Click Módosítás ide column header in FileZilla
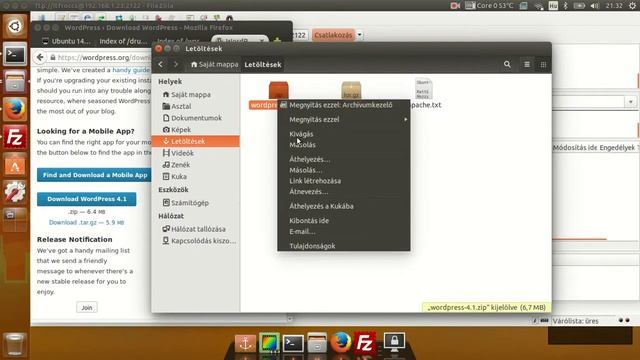The width and height of the screenshot is (640, 360). tap(575, 148)
